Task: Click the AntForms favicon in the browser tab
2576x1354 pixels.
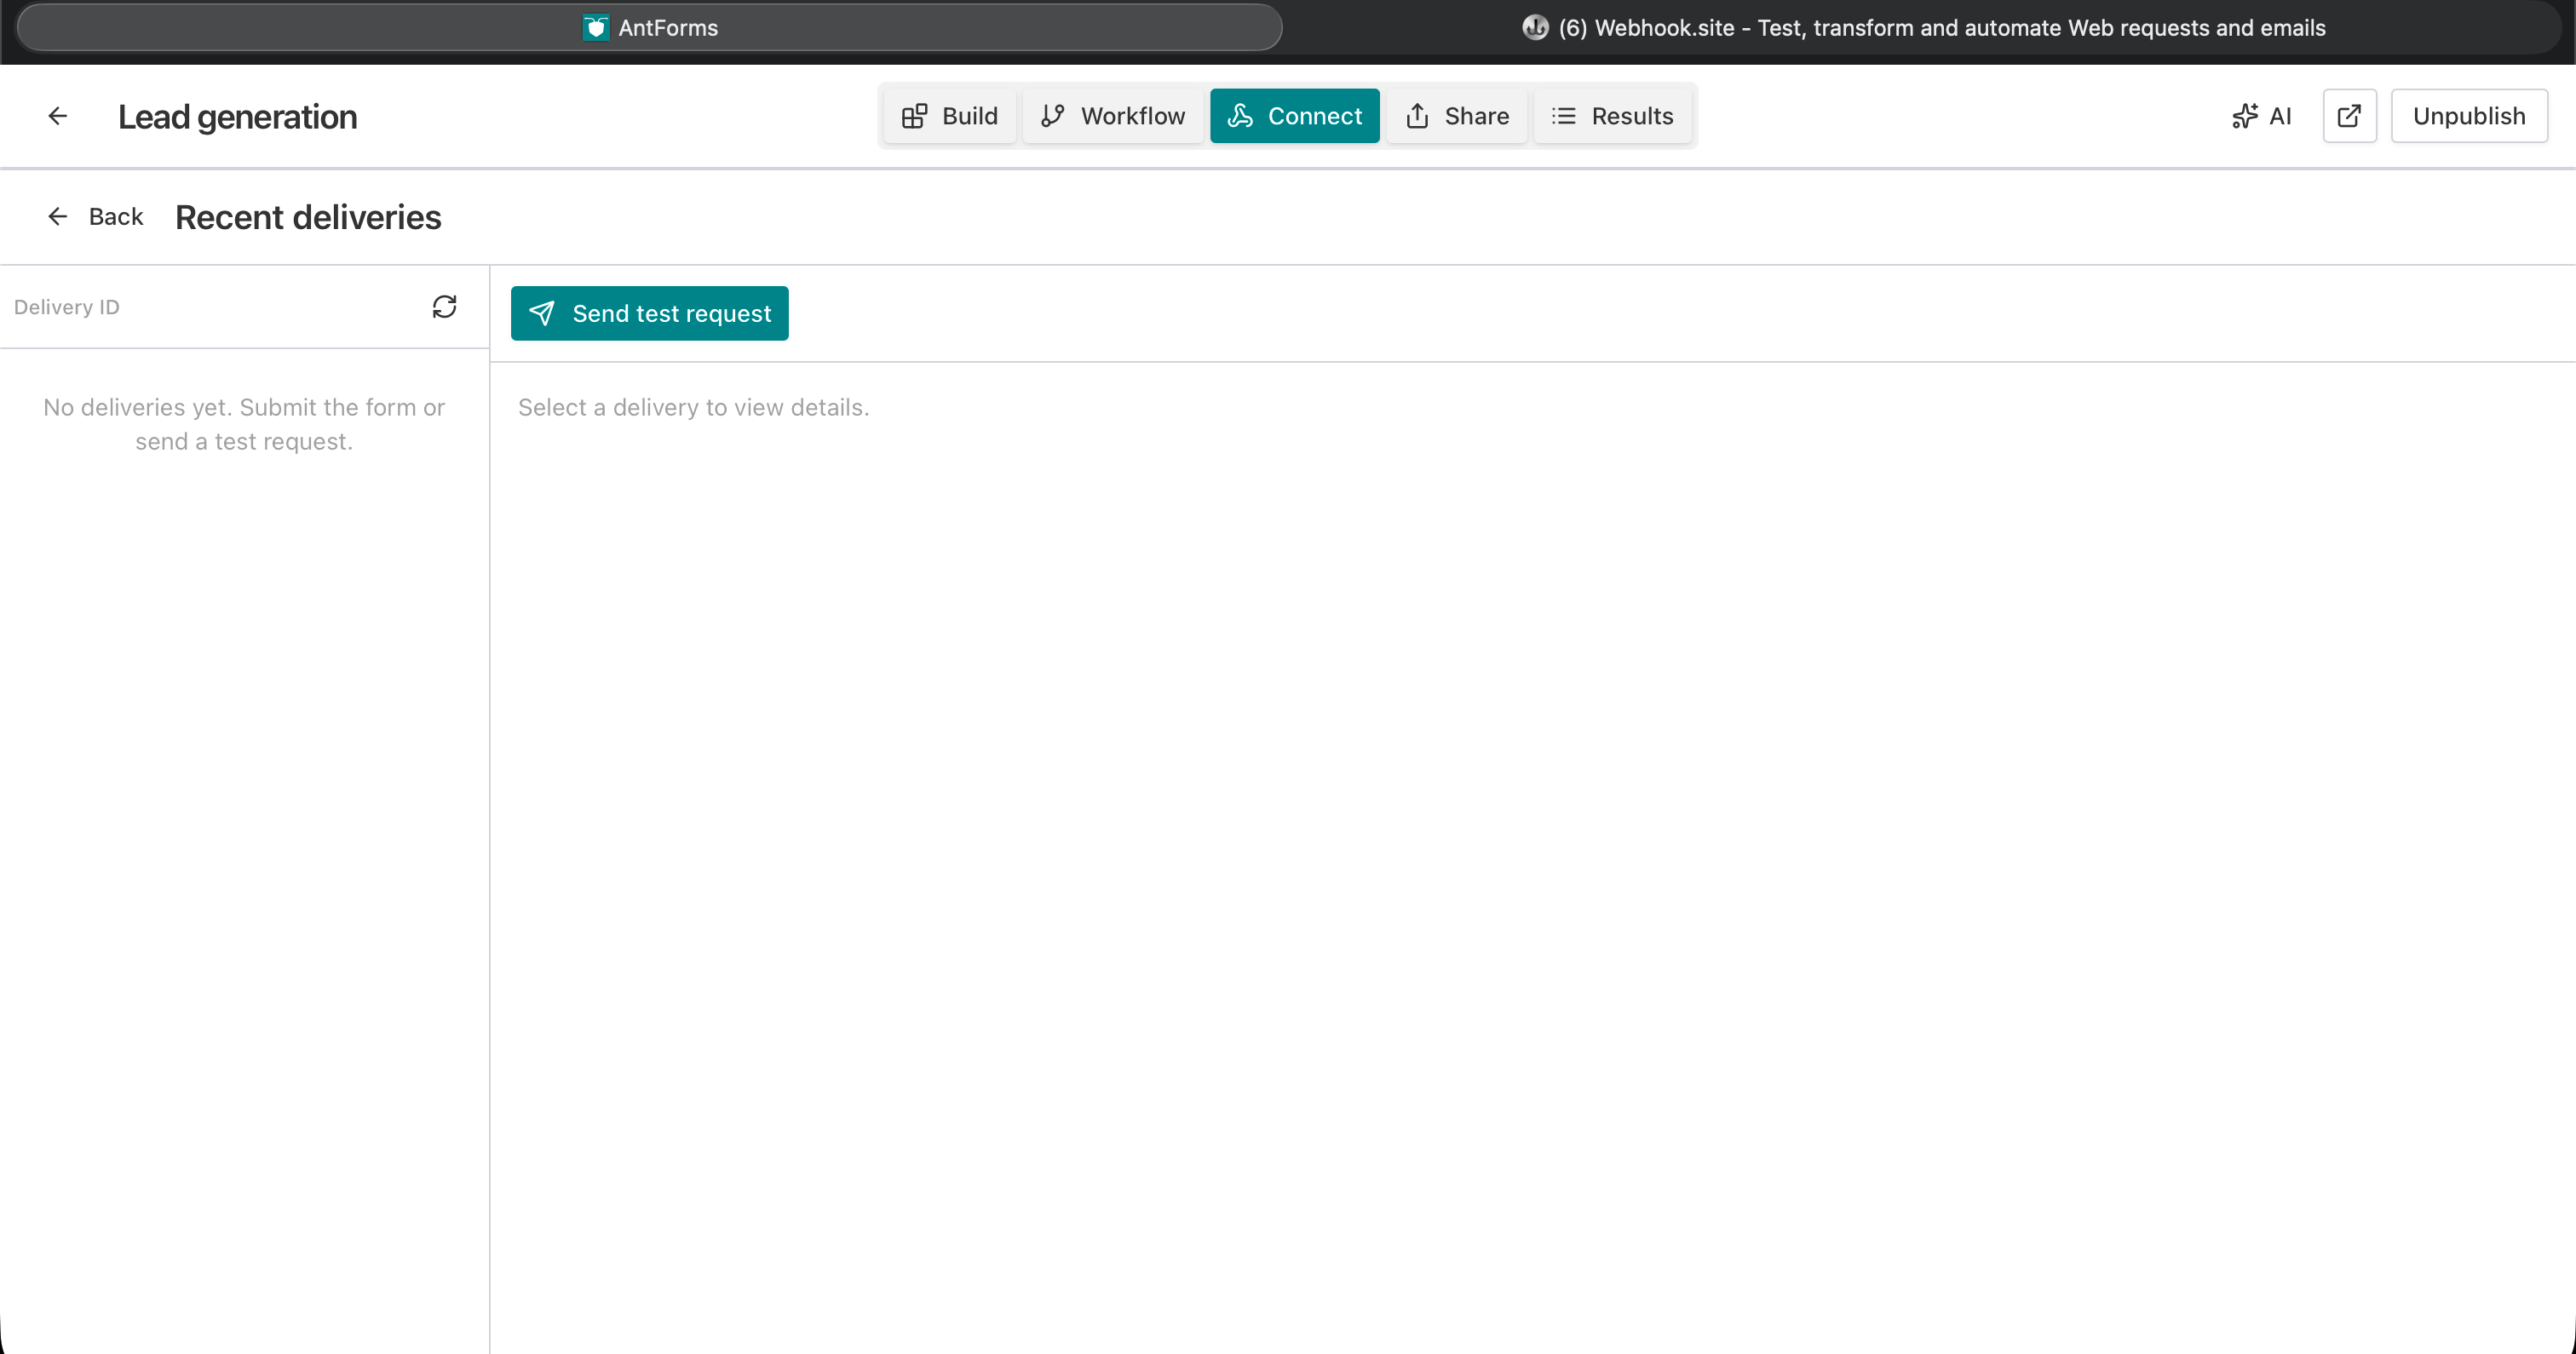Action: pyautogui.click(x=596, y=27)
